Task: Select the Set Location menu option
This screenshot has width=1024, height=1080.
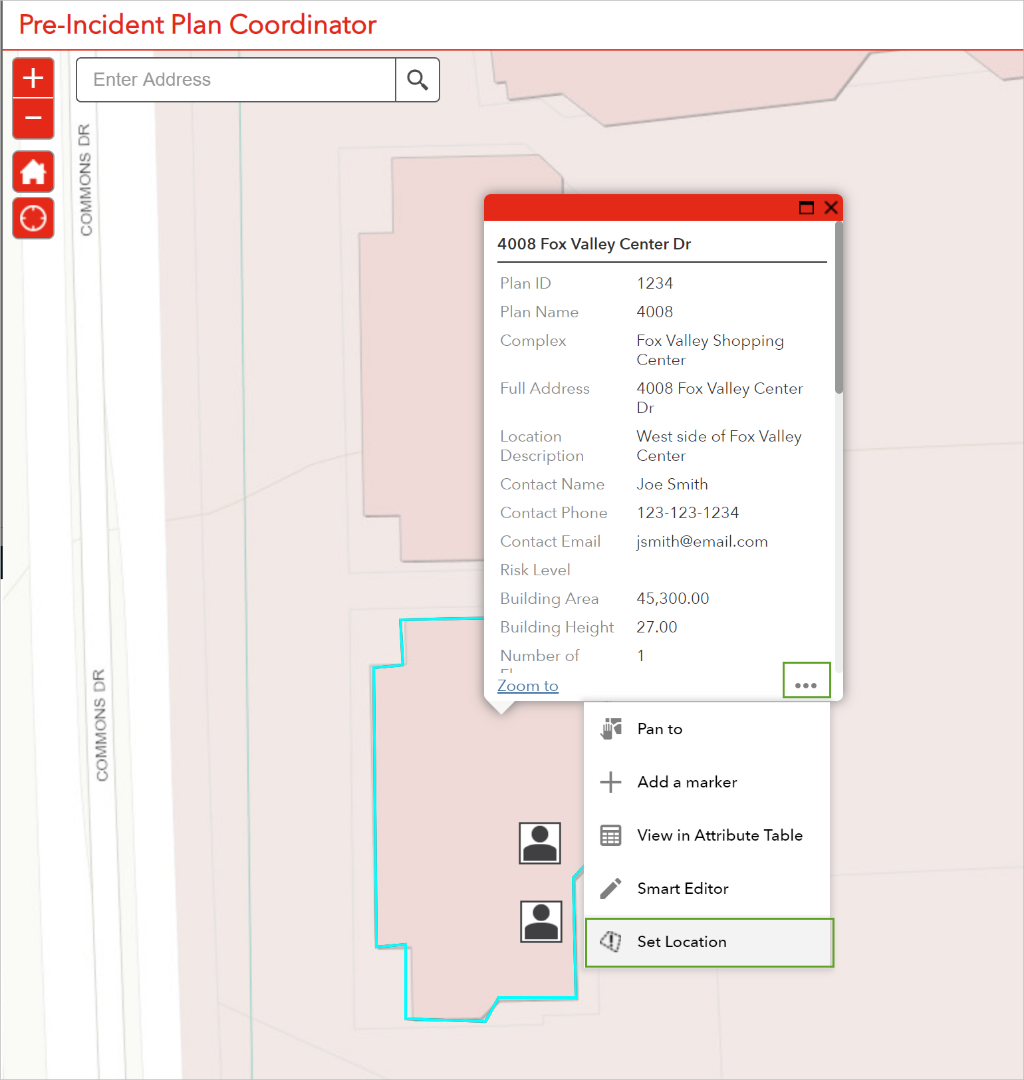Action: (682, 942)
